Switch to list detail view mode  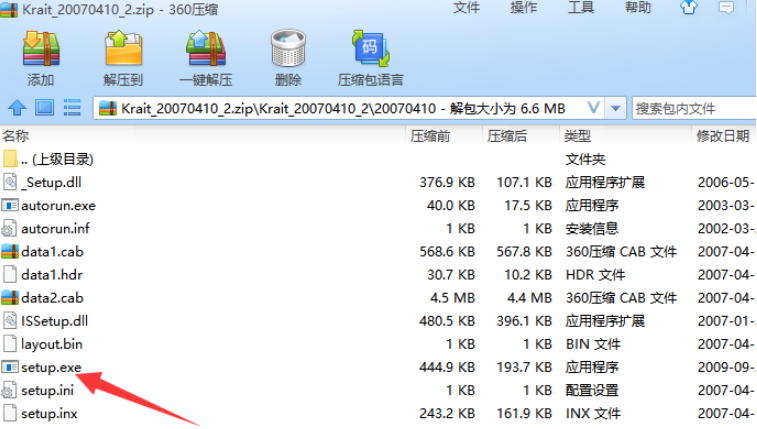point(72,107)
